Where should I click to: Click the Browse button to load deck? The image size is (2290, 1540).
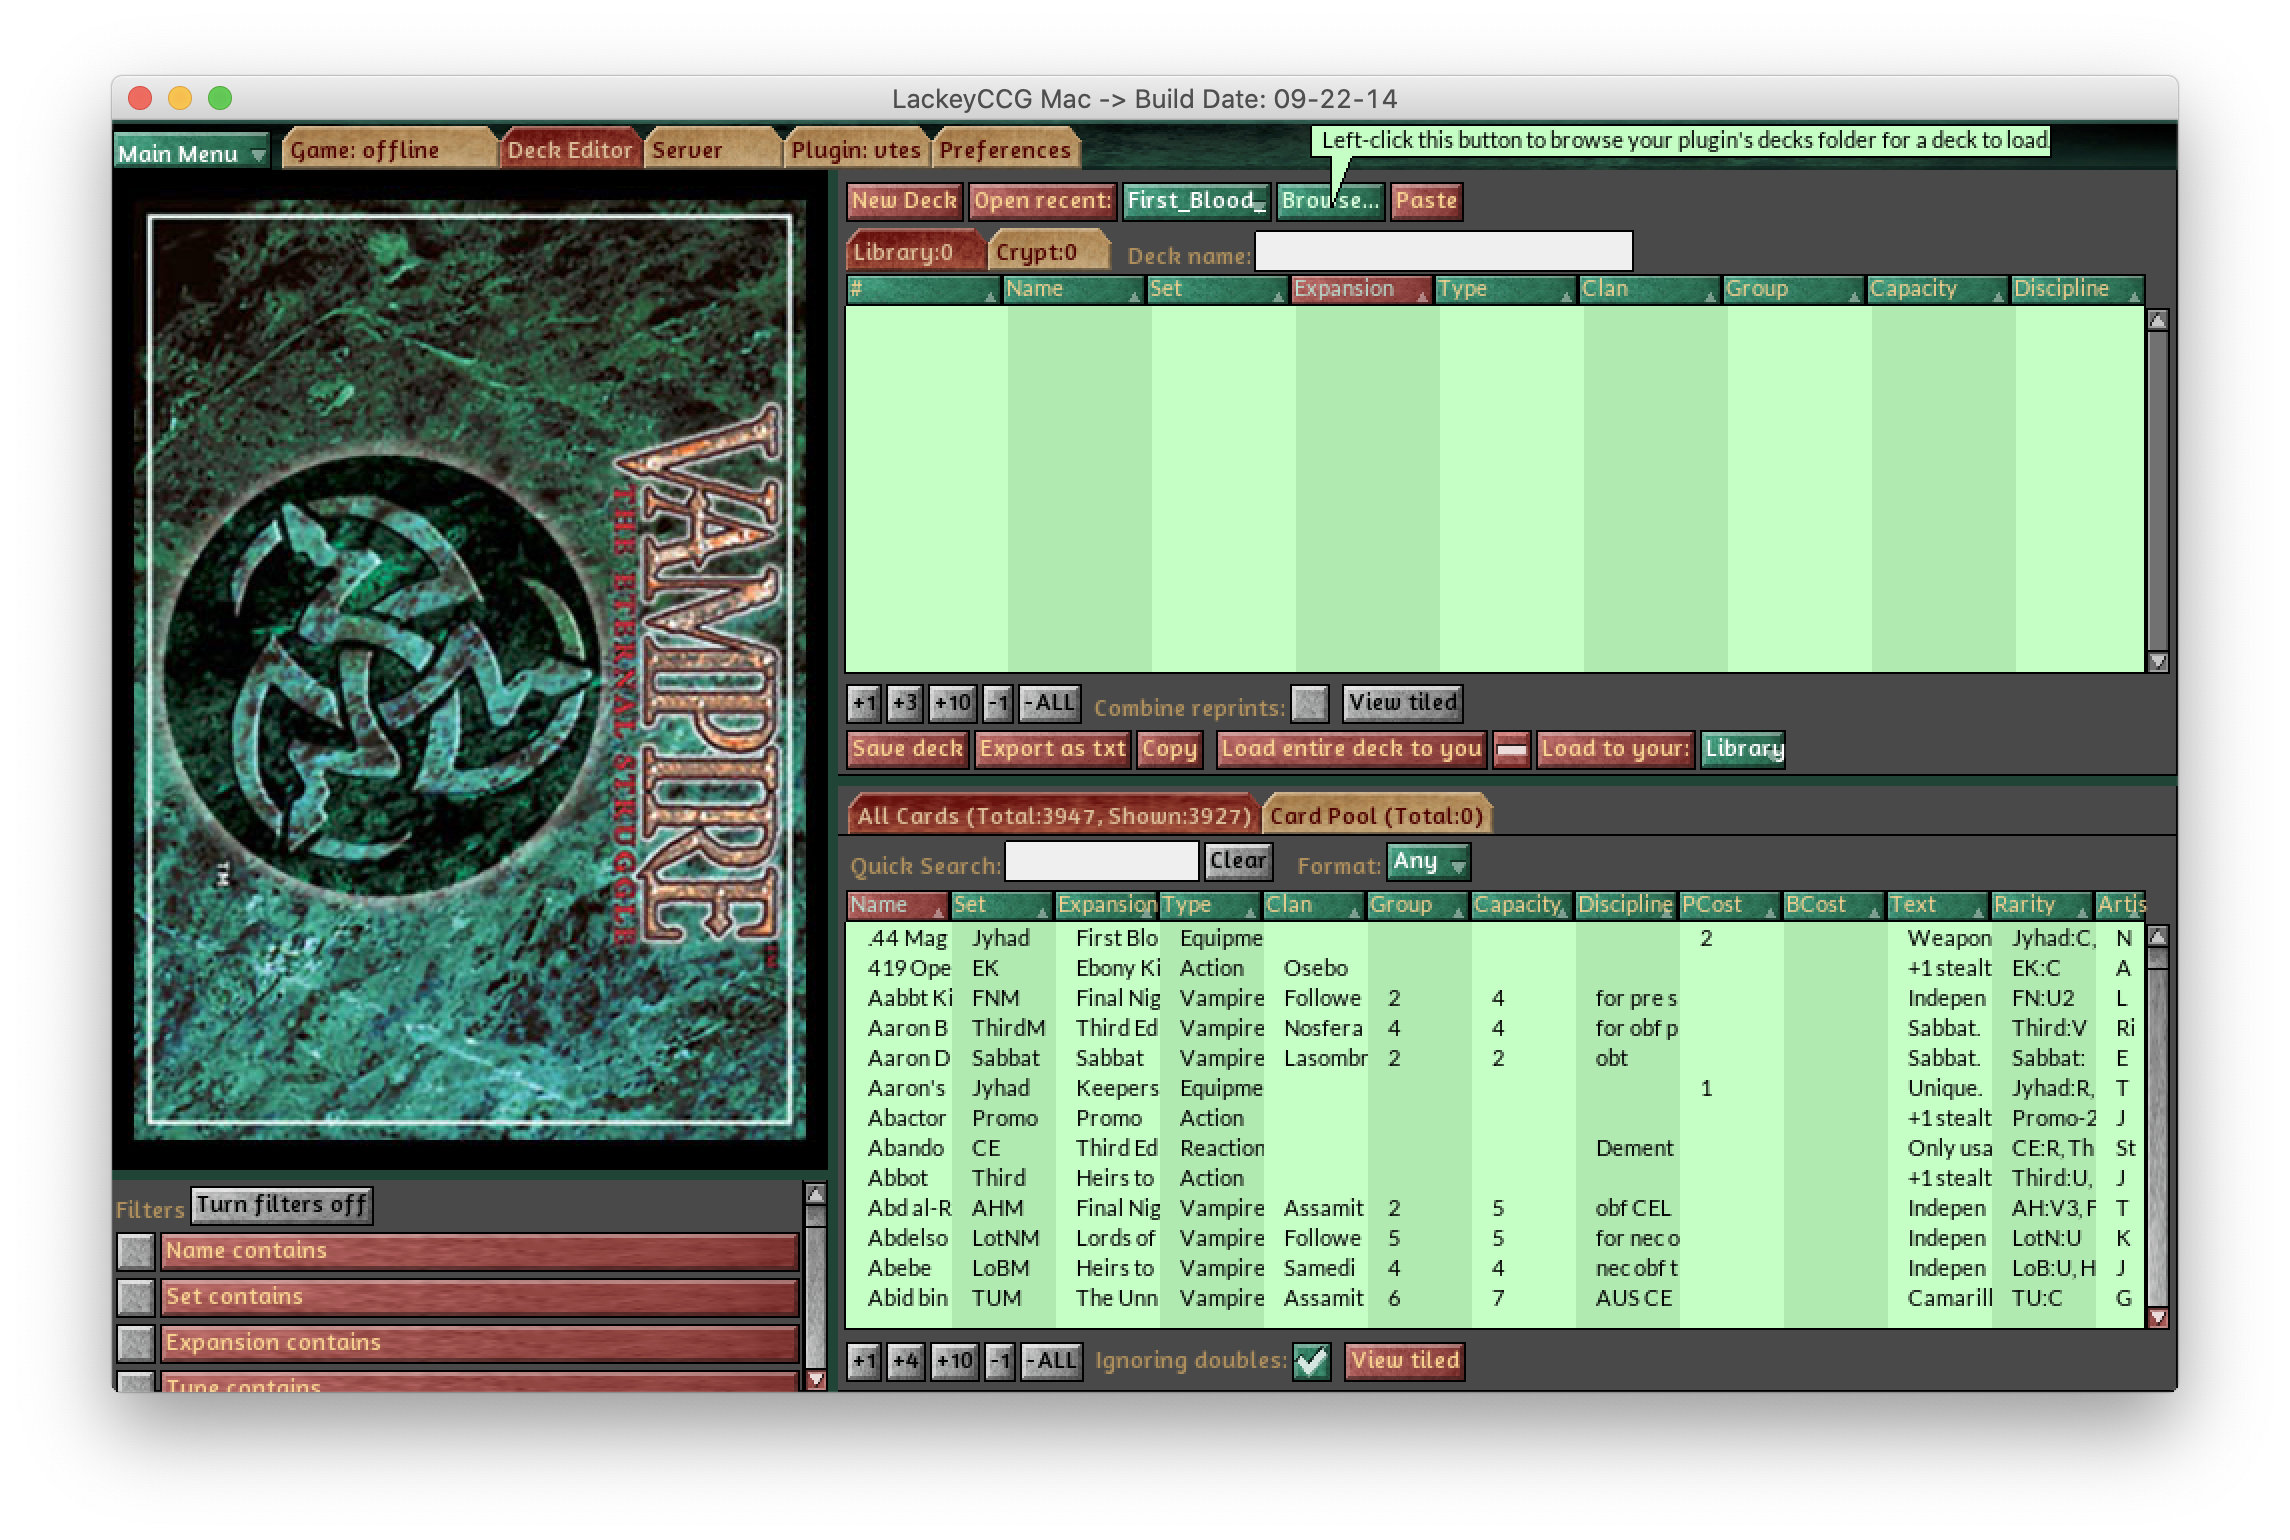(1331, 201)
